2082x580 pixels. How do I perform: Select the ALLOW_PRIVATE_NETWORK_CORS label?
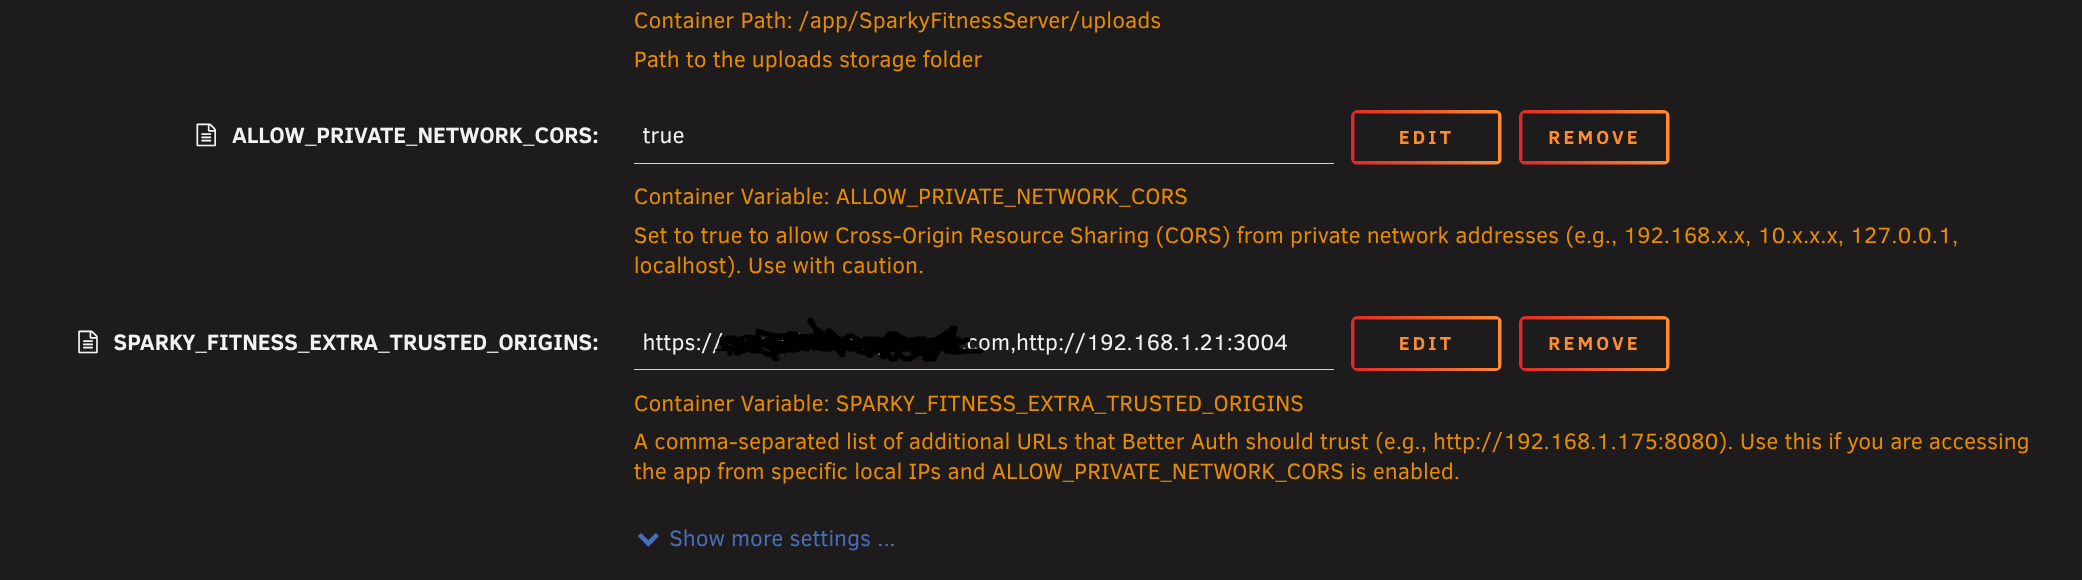[x=415, y=136]
